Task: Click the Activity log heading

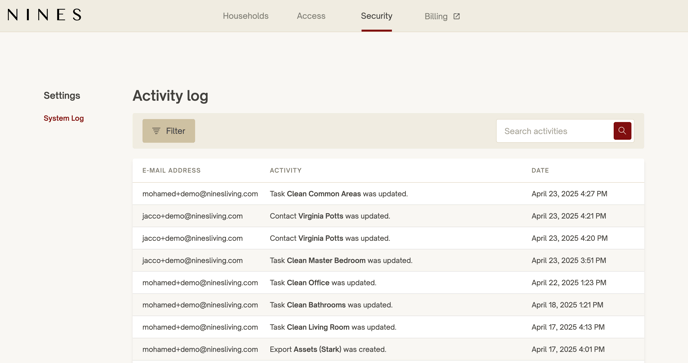Action: tap(170, 96)
